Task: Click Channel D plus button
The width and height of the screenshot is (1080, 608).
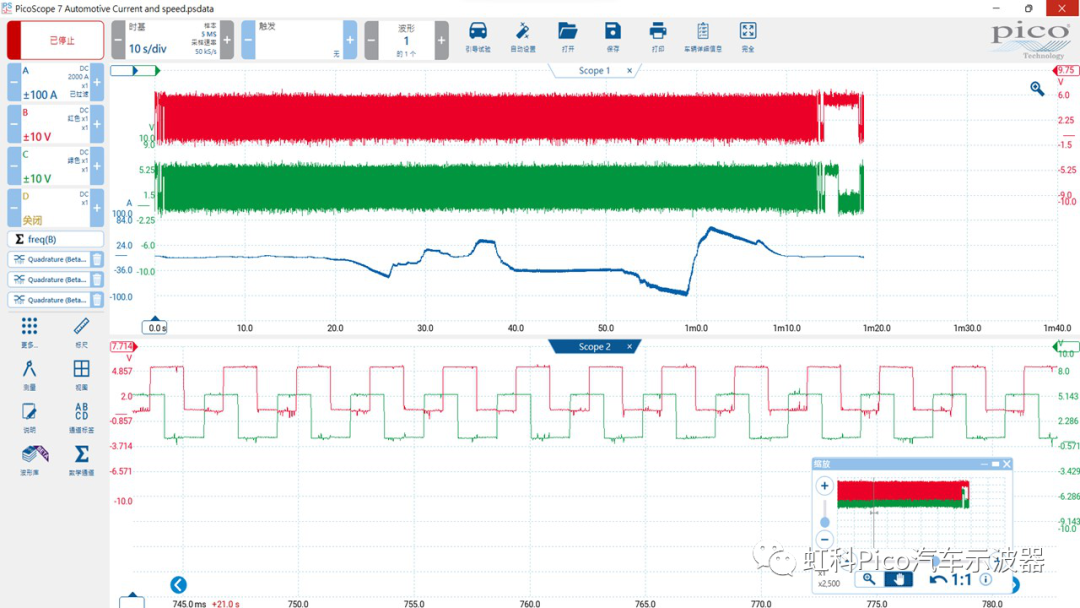Action: 97,208
